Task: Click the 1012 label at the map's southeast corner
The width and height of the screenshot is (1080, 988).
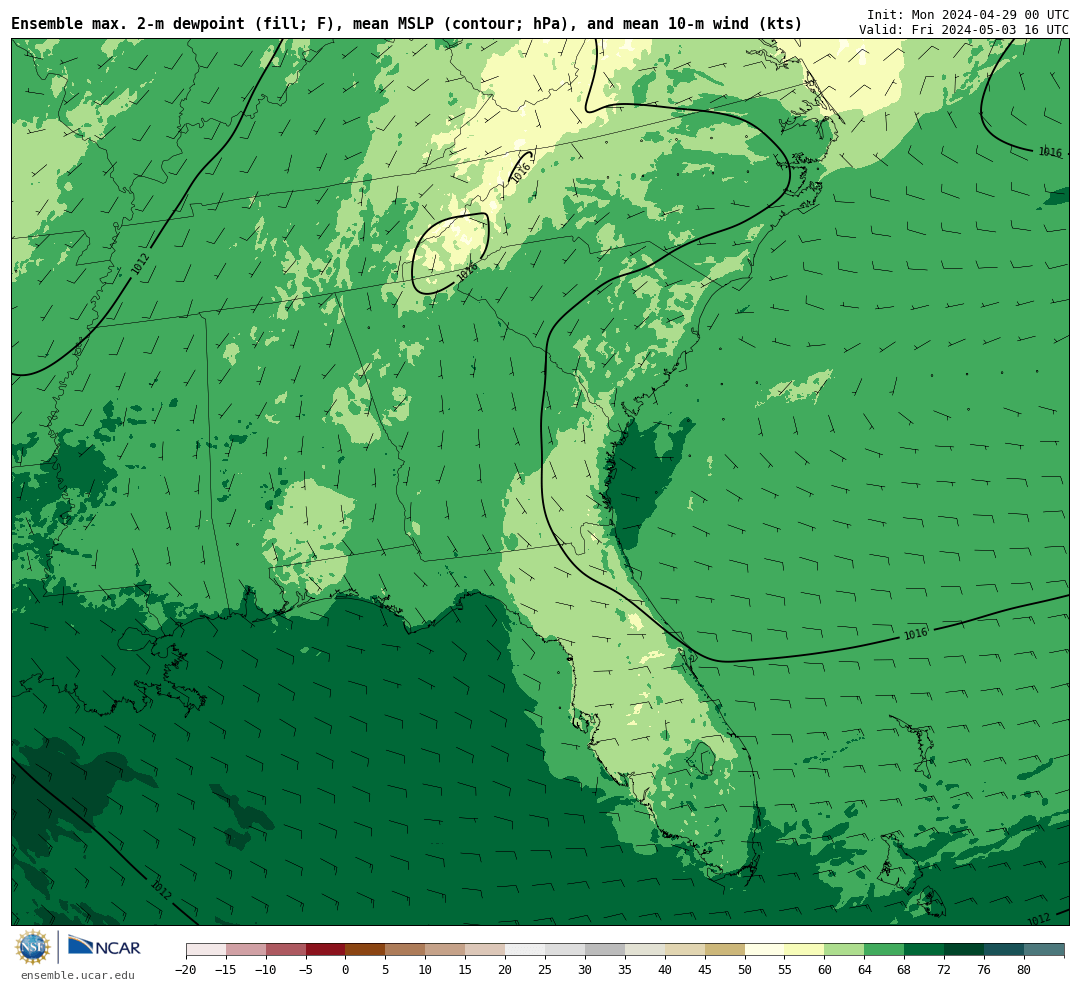Action: [1039, 918]
